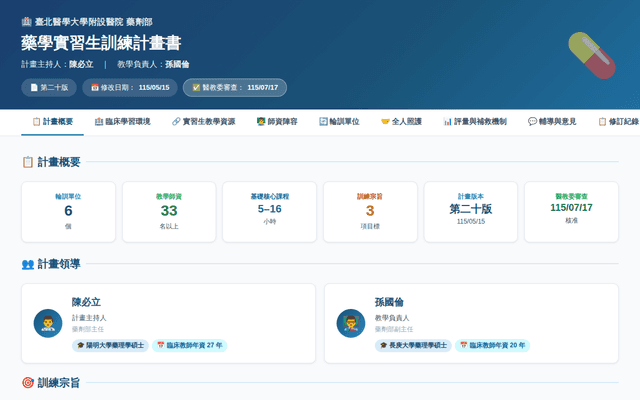Click the calendar icon in 修改日期 badge
640x400 pixels.
pyautogui.click(x=95, y=87)
